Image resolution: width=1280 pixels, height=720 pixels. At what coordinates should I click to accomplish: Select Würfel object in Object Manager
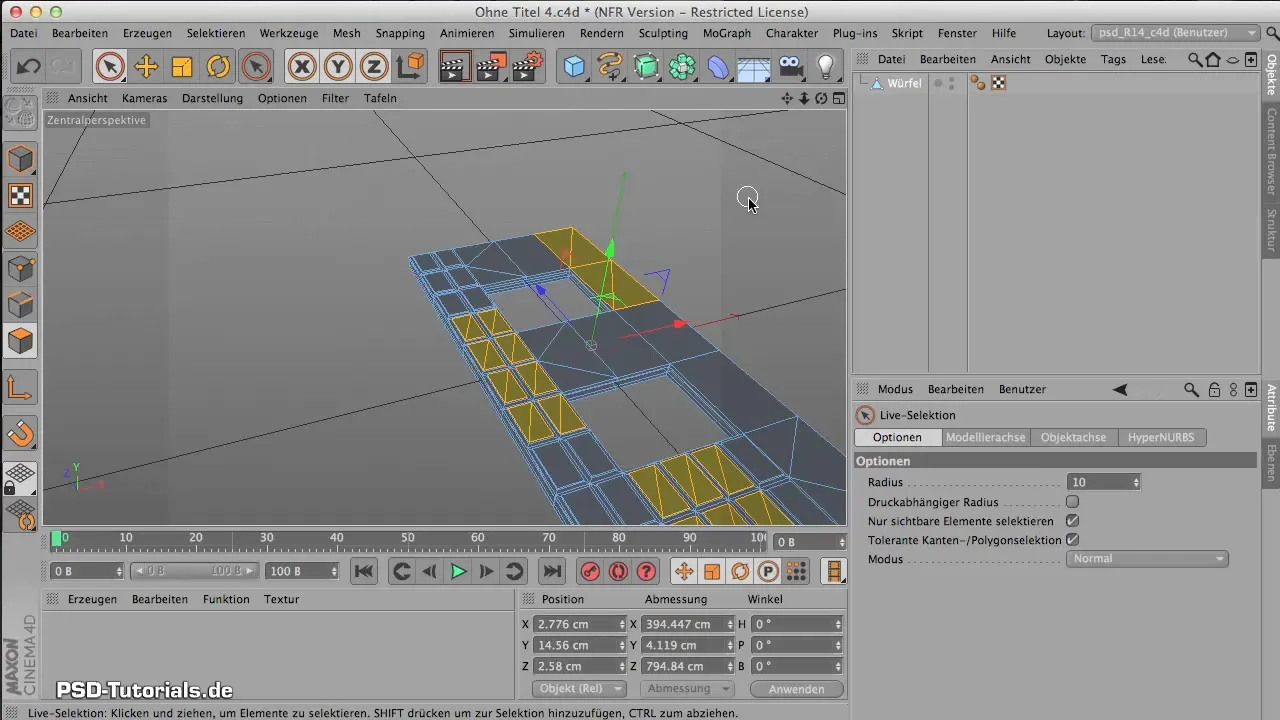coord(904,83)
